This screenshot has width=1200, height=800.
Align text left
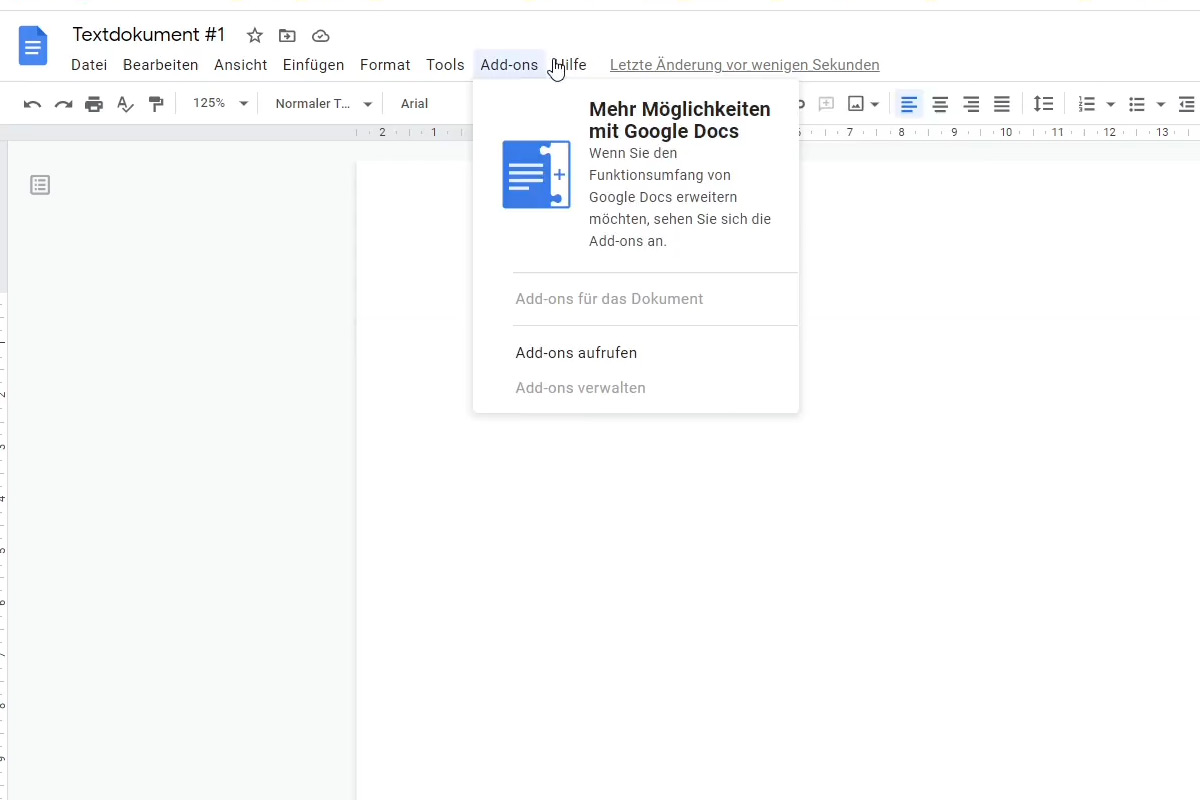click(909, 104)
